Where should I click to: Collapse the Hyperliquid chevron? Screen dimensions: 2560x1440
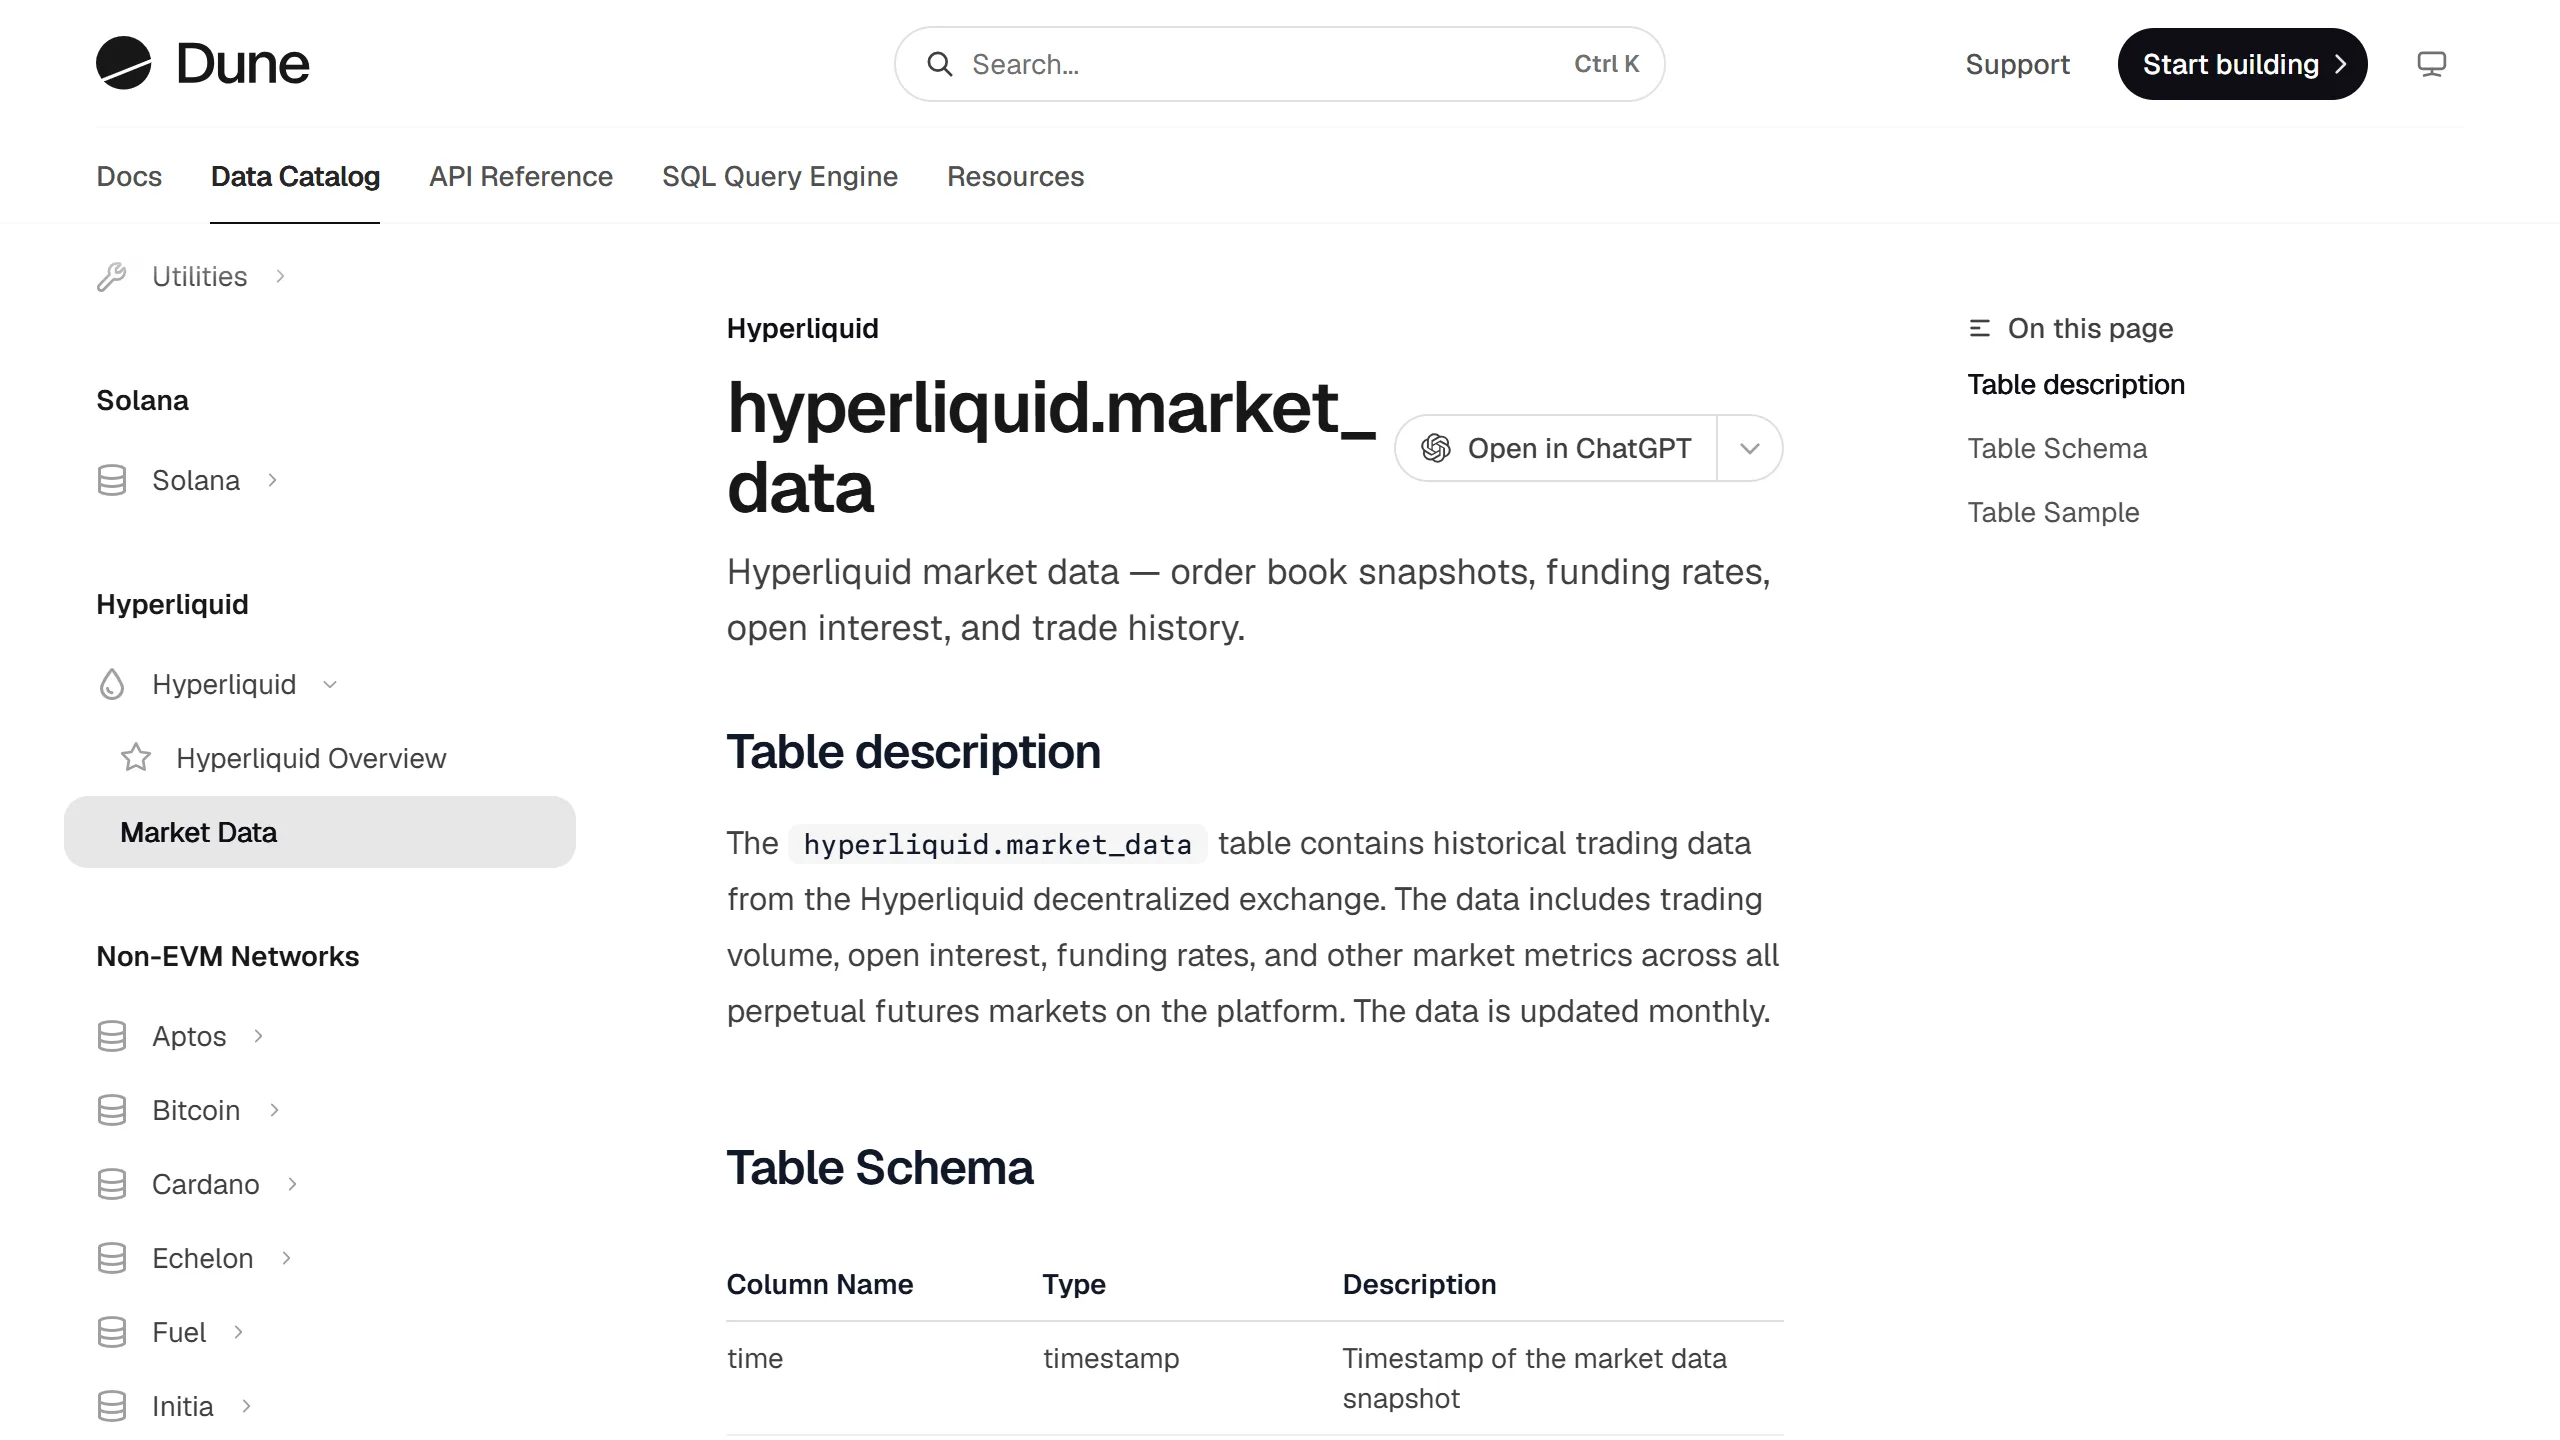pos(330,684)
